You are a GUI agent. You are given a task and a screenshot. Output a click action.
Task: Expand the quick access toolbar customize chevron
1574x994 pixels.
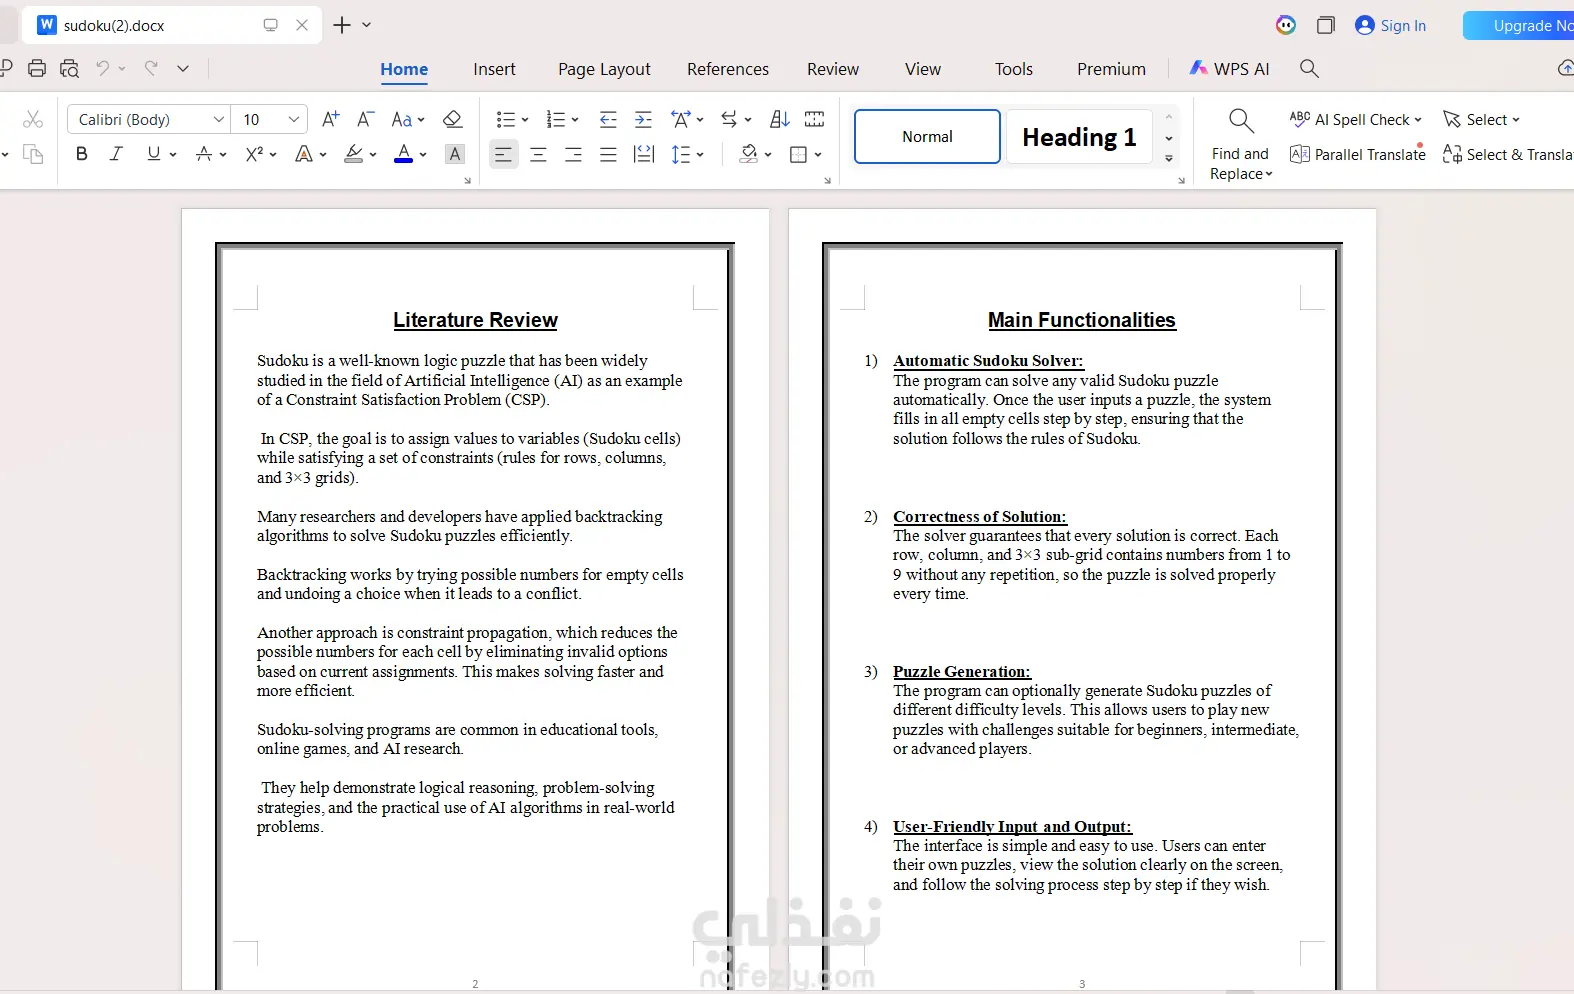click(183, 68)
